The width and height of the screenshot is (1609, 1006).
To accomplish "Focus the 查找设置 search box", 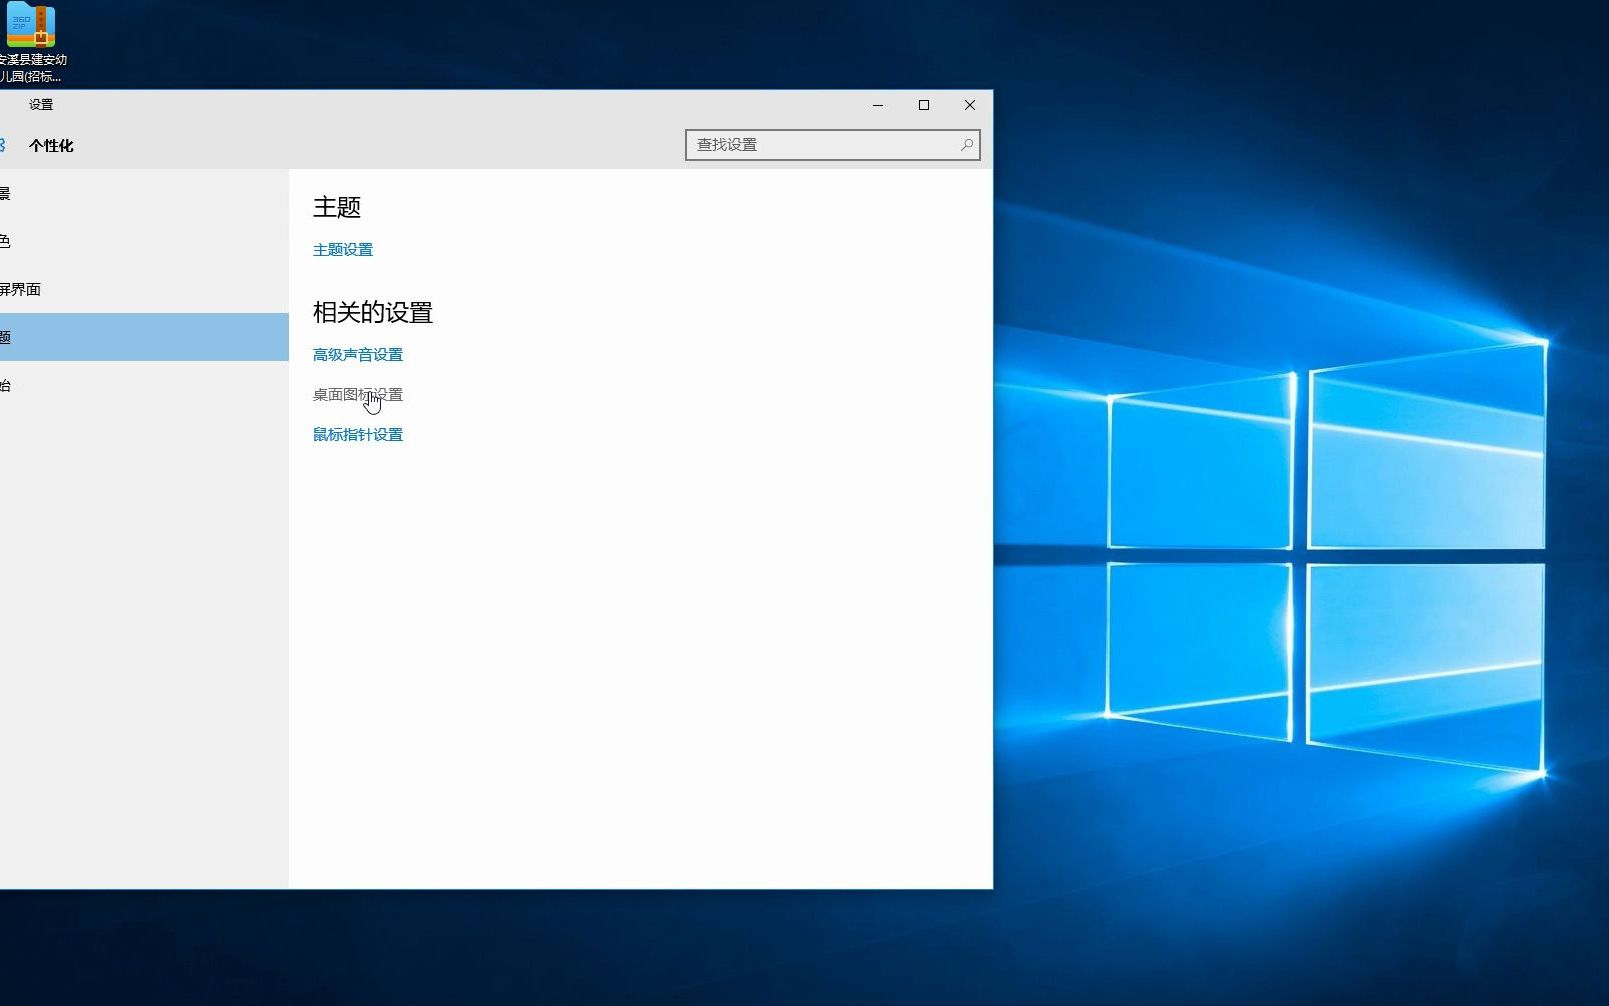I will 832,145.
